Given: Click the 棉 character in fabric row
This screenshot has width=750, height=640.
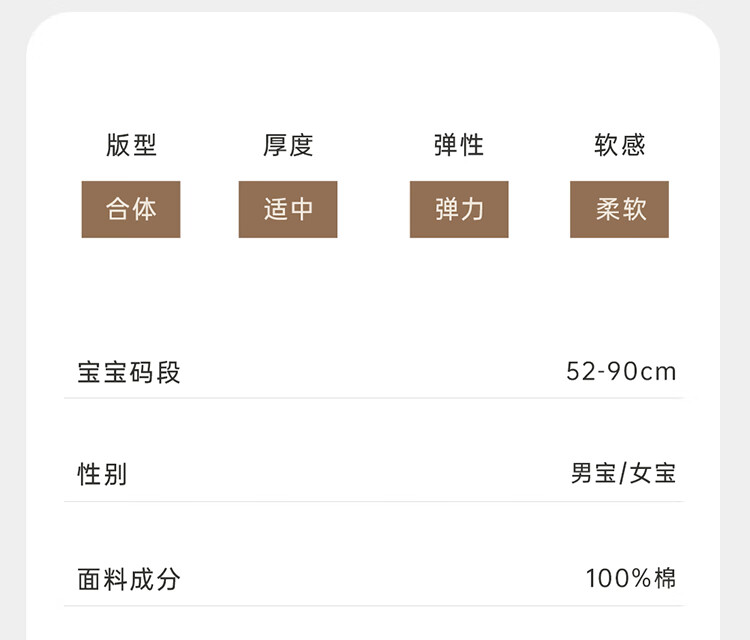Looking at the screenshot, I should (666, 578).
